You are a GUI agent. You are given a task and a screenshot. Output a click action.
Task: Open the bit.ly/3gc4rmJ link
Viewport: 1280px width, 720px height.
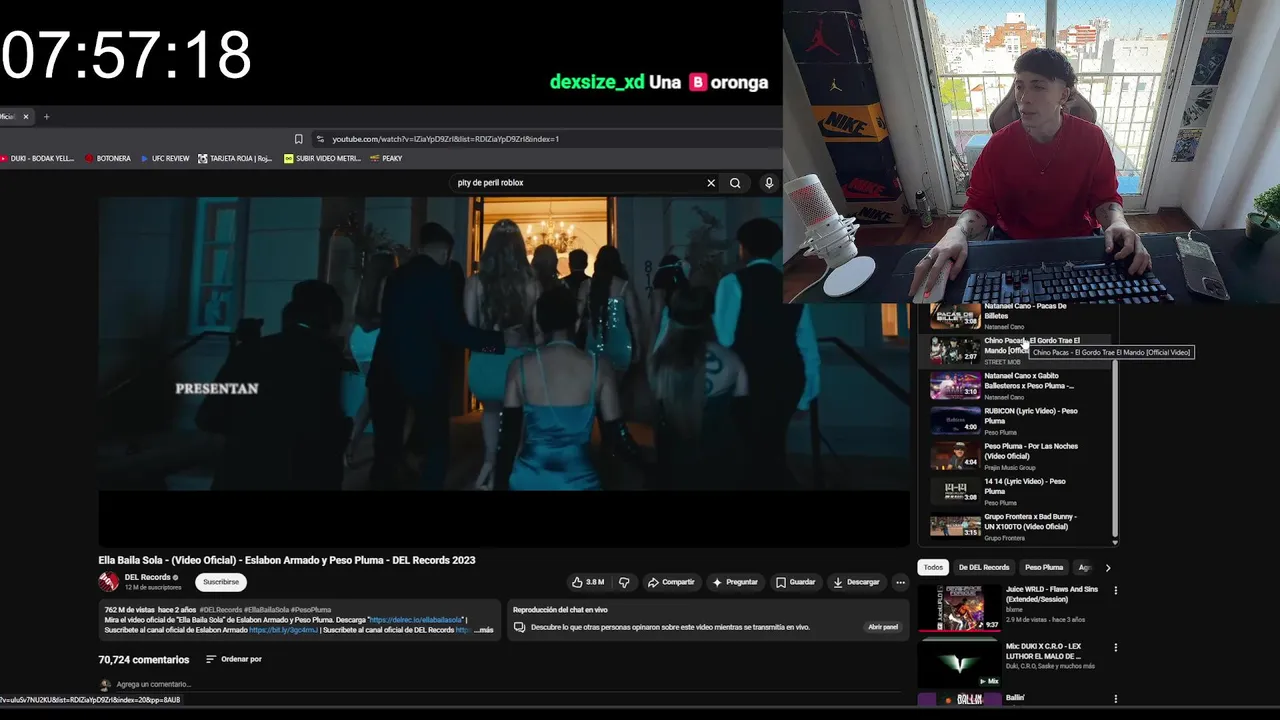(283, 630)
